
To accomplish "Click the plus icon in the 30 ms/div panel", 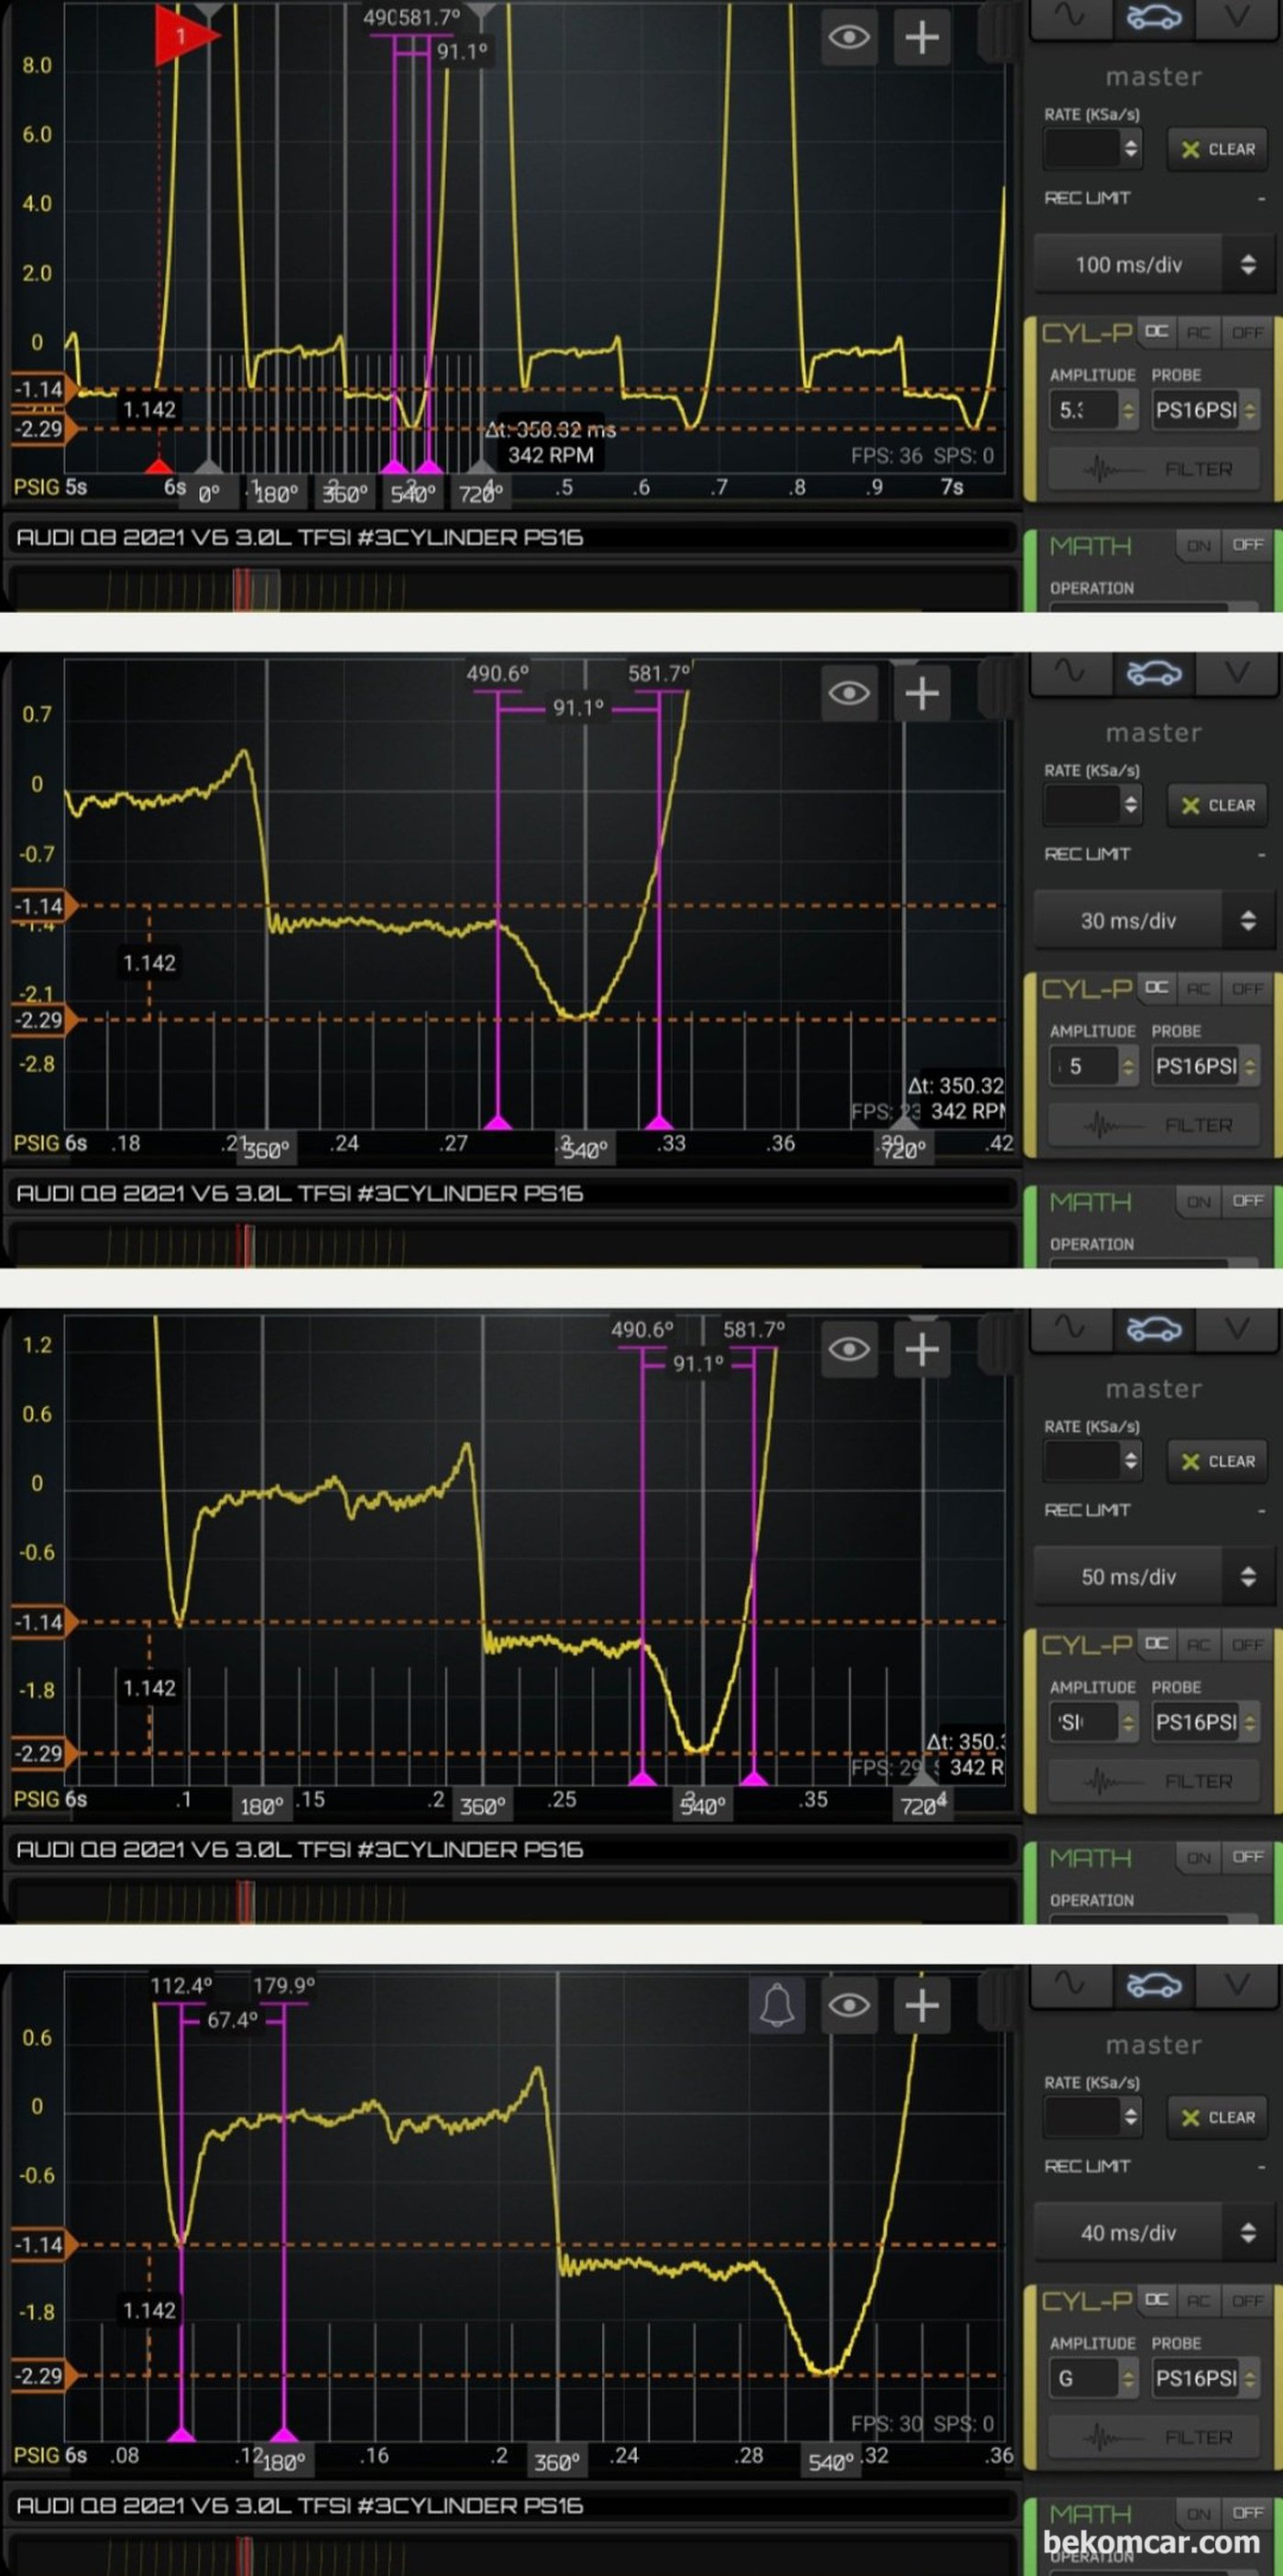I will pyautogui.click(x=921, y=694).
